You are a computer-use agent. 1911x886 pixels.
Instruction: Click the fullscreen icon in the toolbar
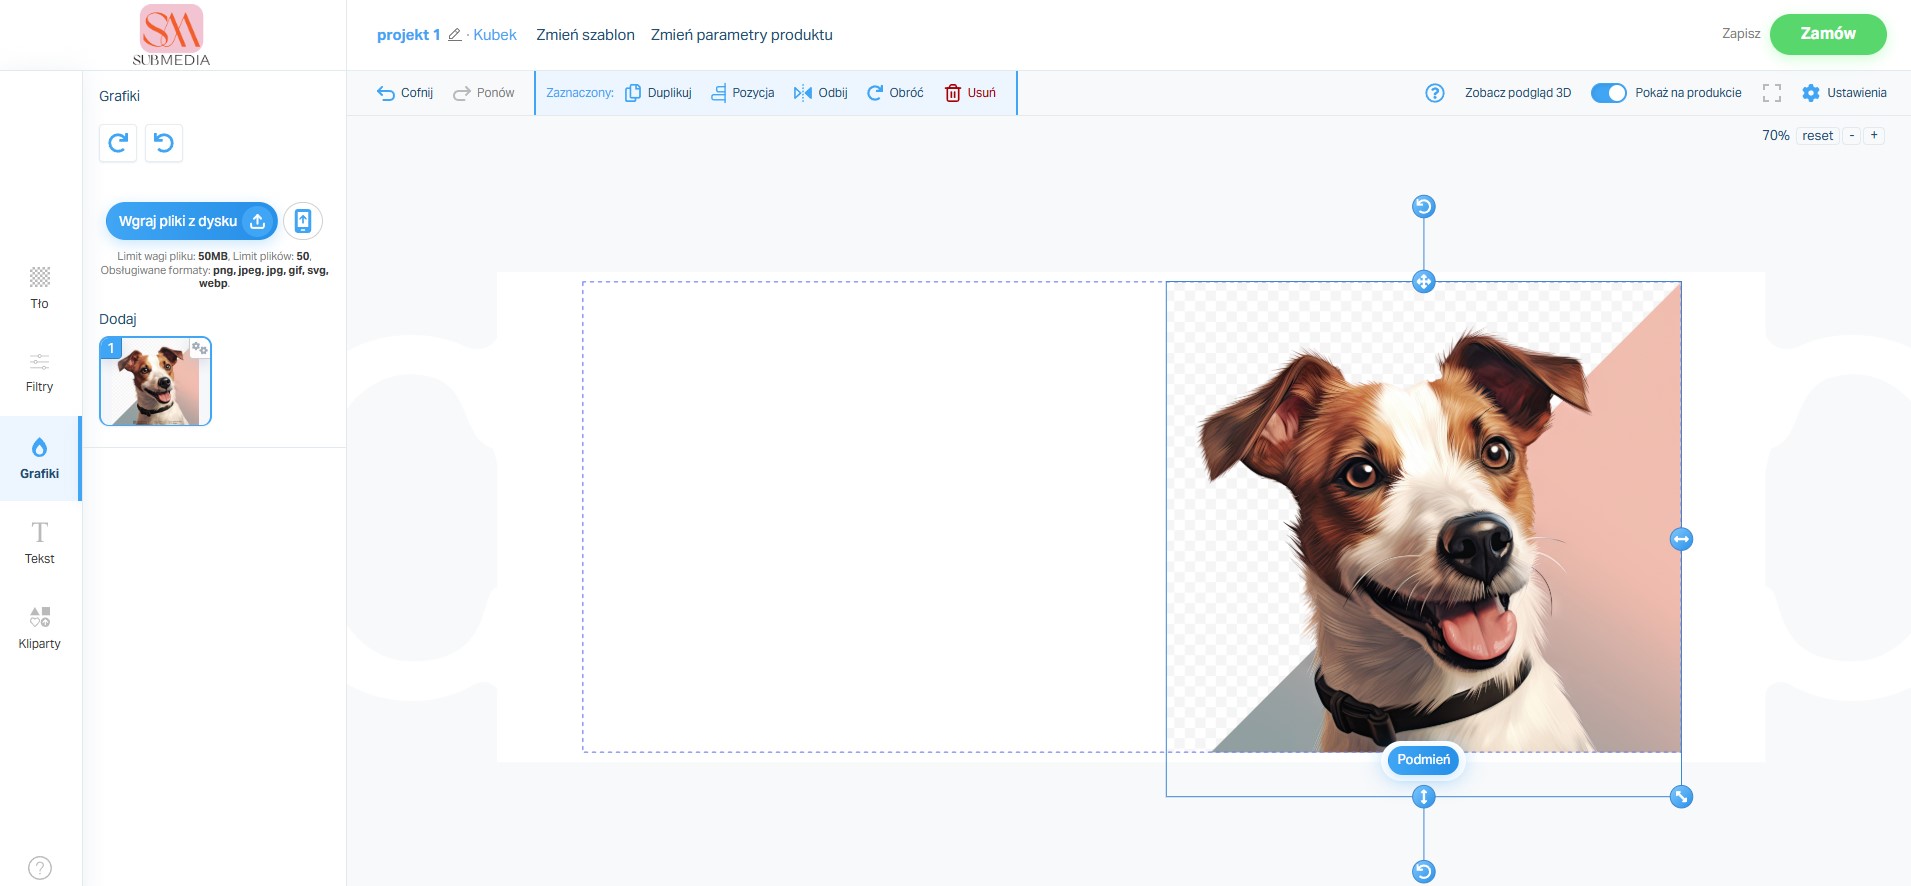click(1771, 93)
